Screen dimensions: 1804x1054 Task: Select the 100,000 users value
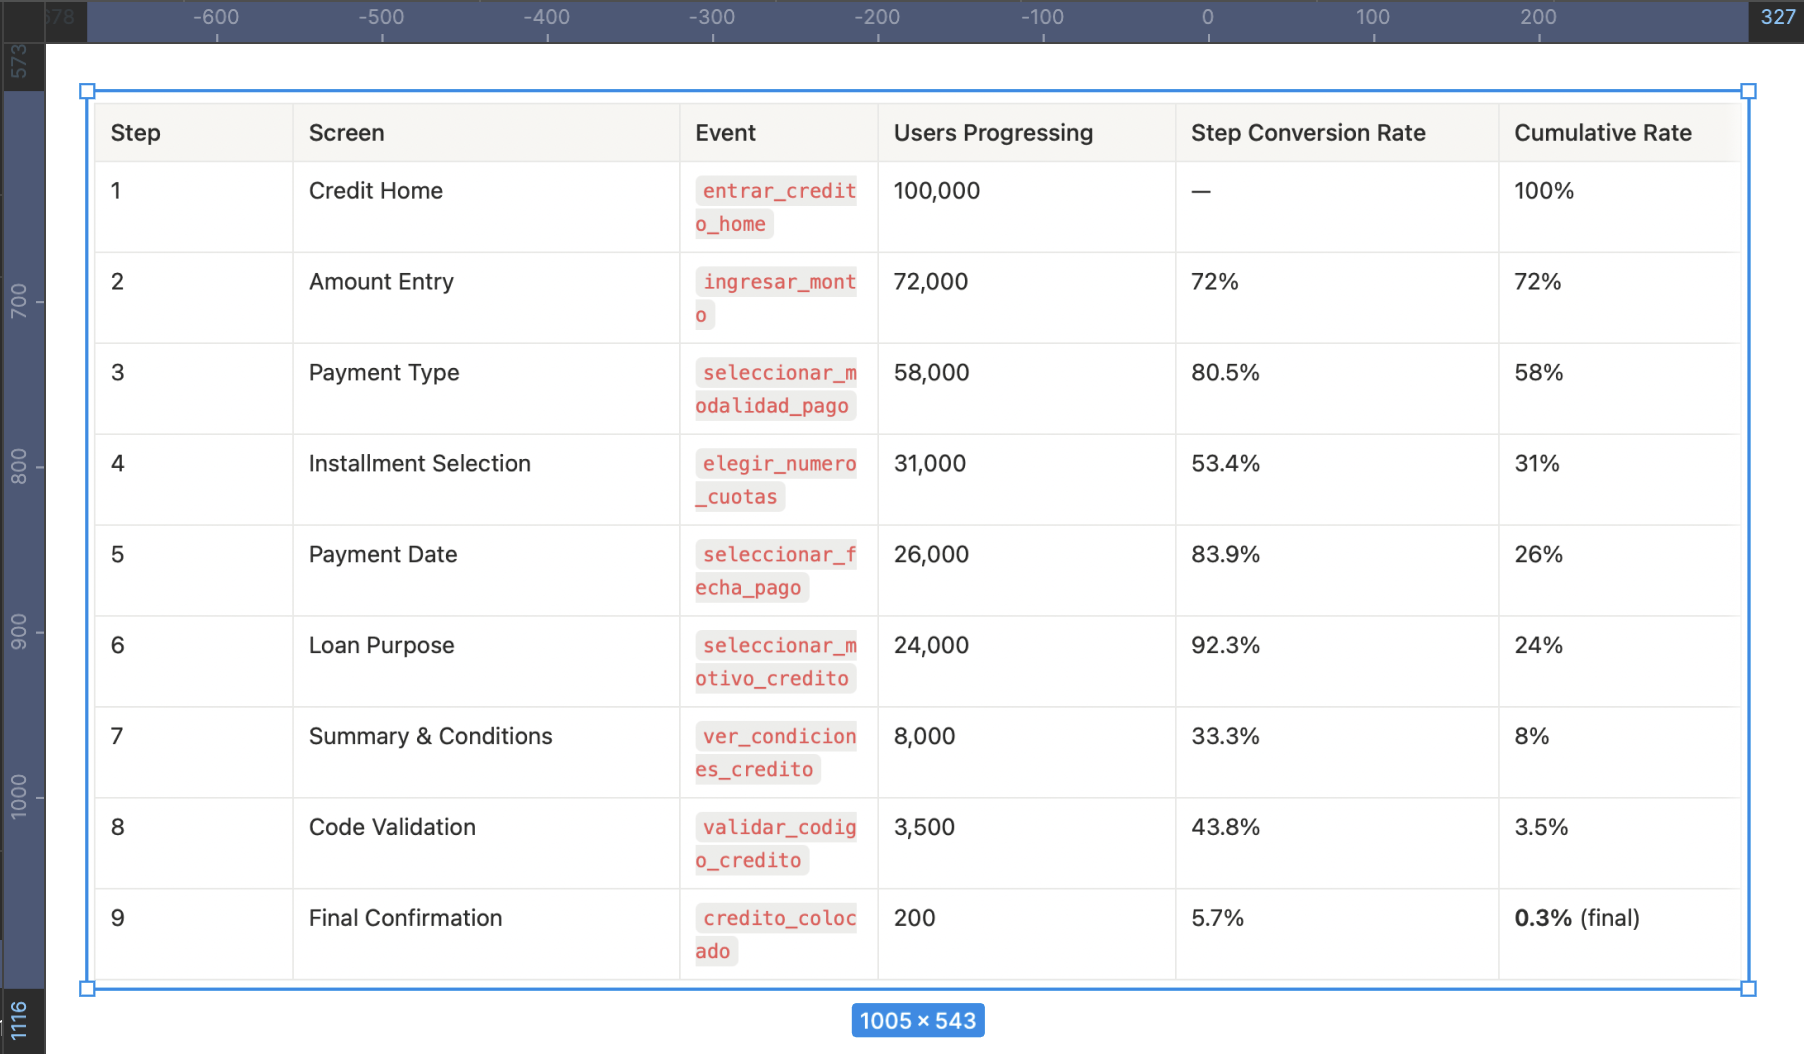[x=936, y=191]
